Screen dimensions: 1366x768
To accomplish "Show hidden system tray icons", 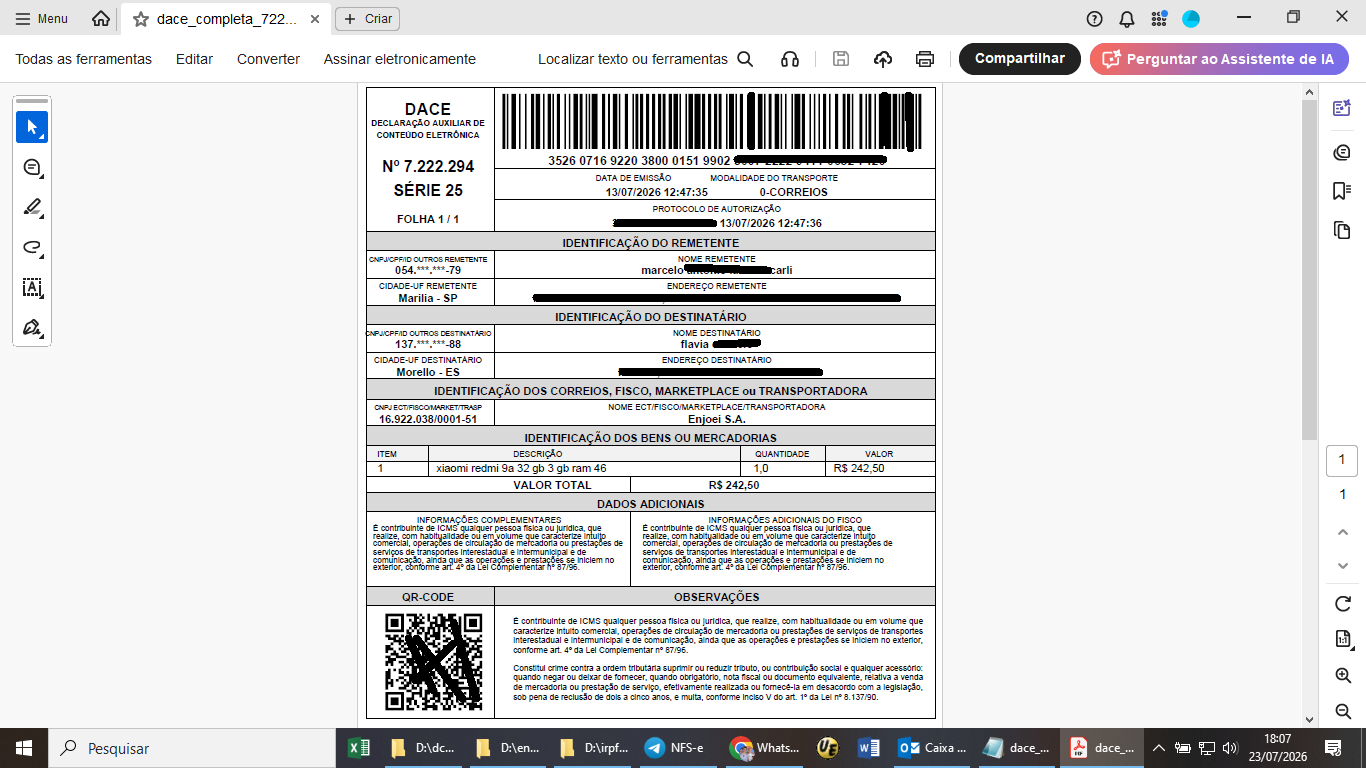I will tap(1158, 748).
